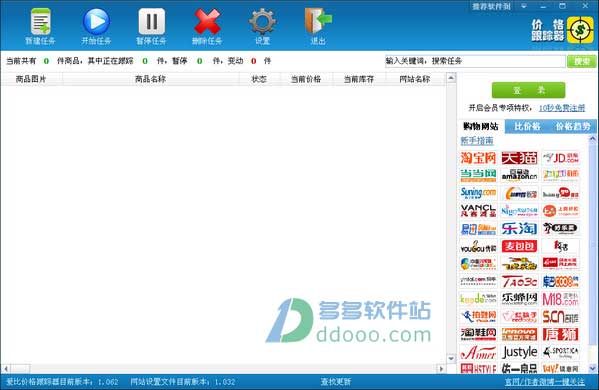
Task: Open the 10秒免费注册 registration link
Action: (562, 108)
